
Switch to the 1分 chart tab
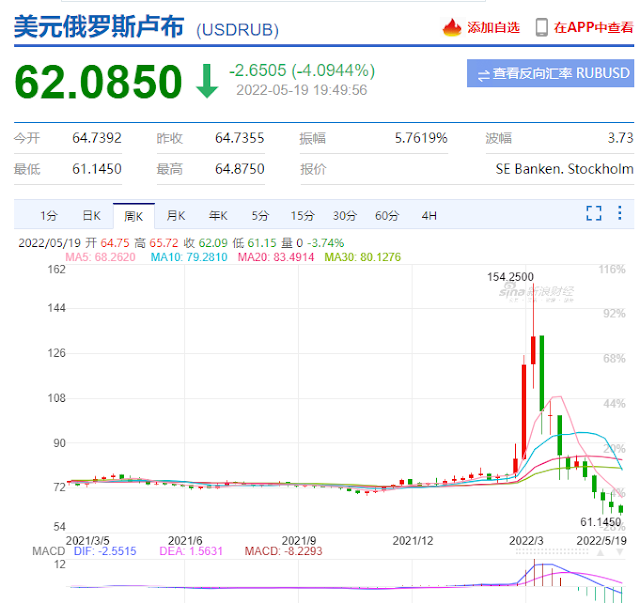[48, 215]
